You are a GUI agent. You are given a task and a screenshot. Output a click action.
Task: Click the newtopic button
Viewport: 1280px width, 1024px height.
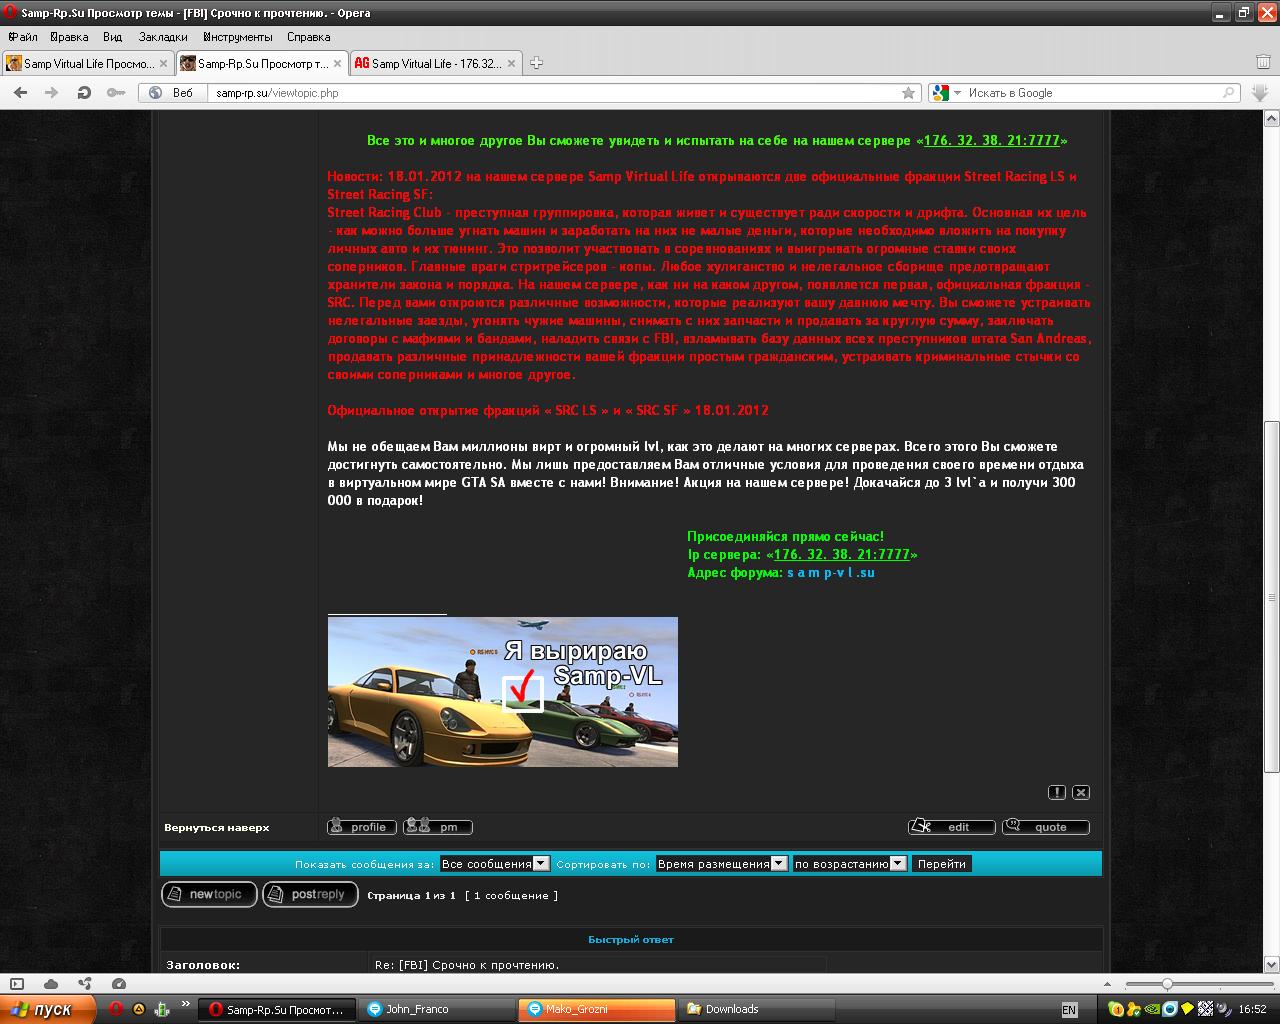point(209,894)
